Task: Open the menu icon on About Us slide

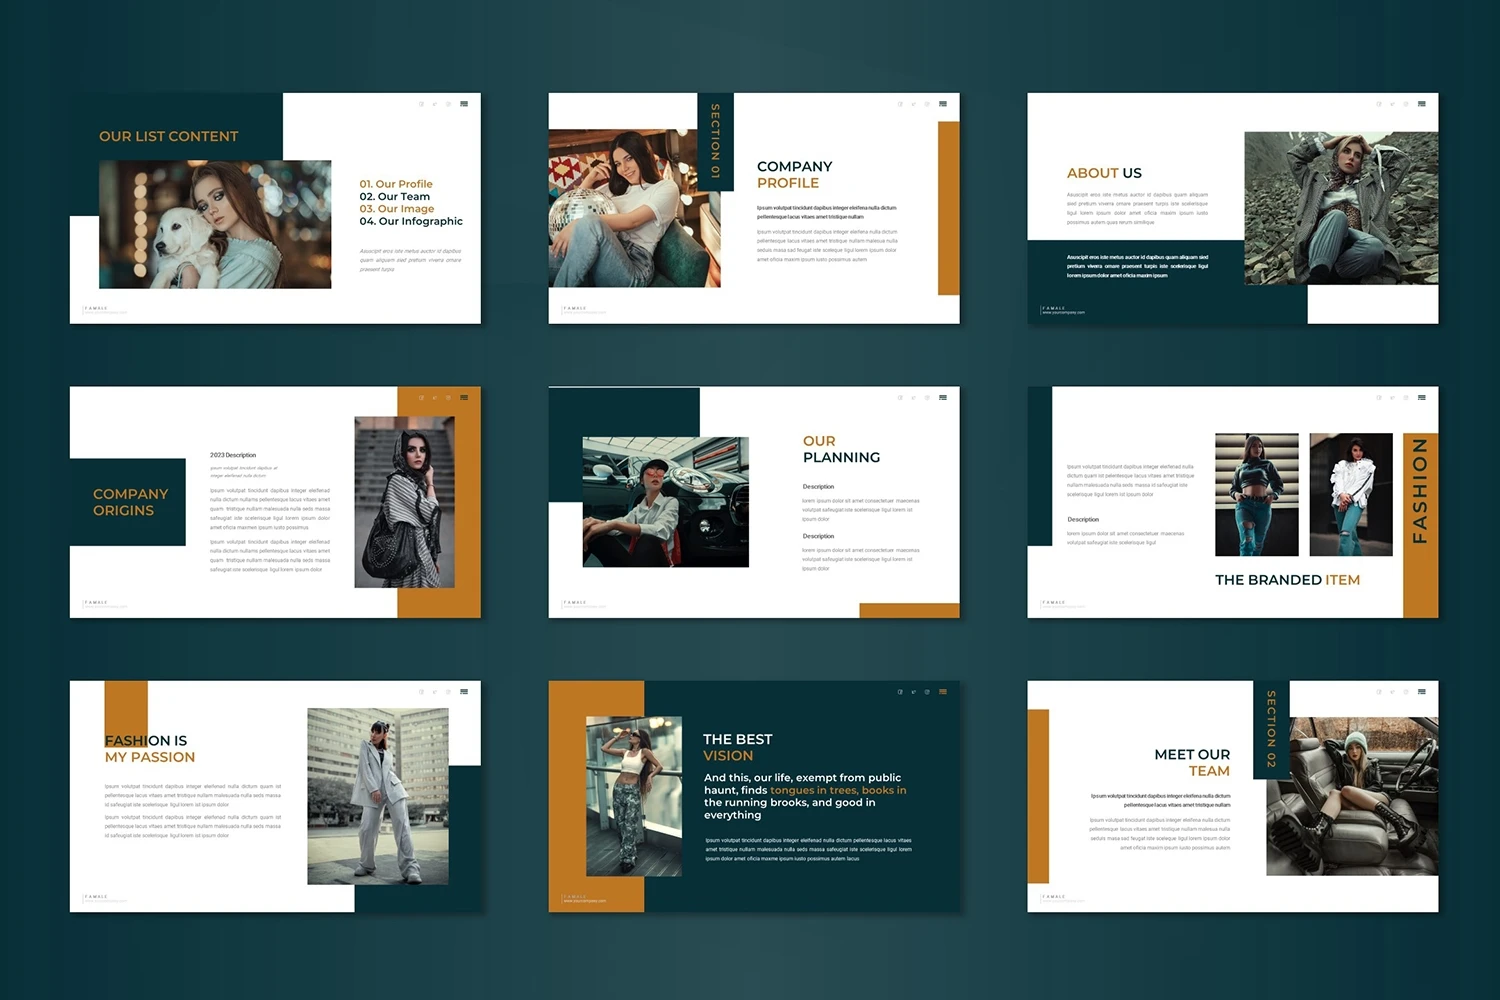Action: (1421, 104)
